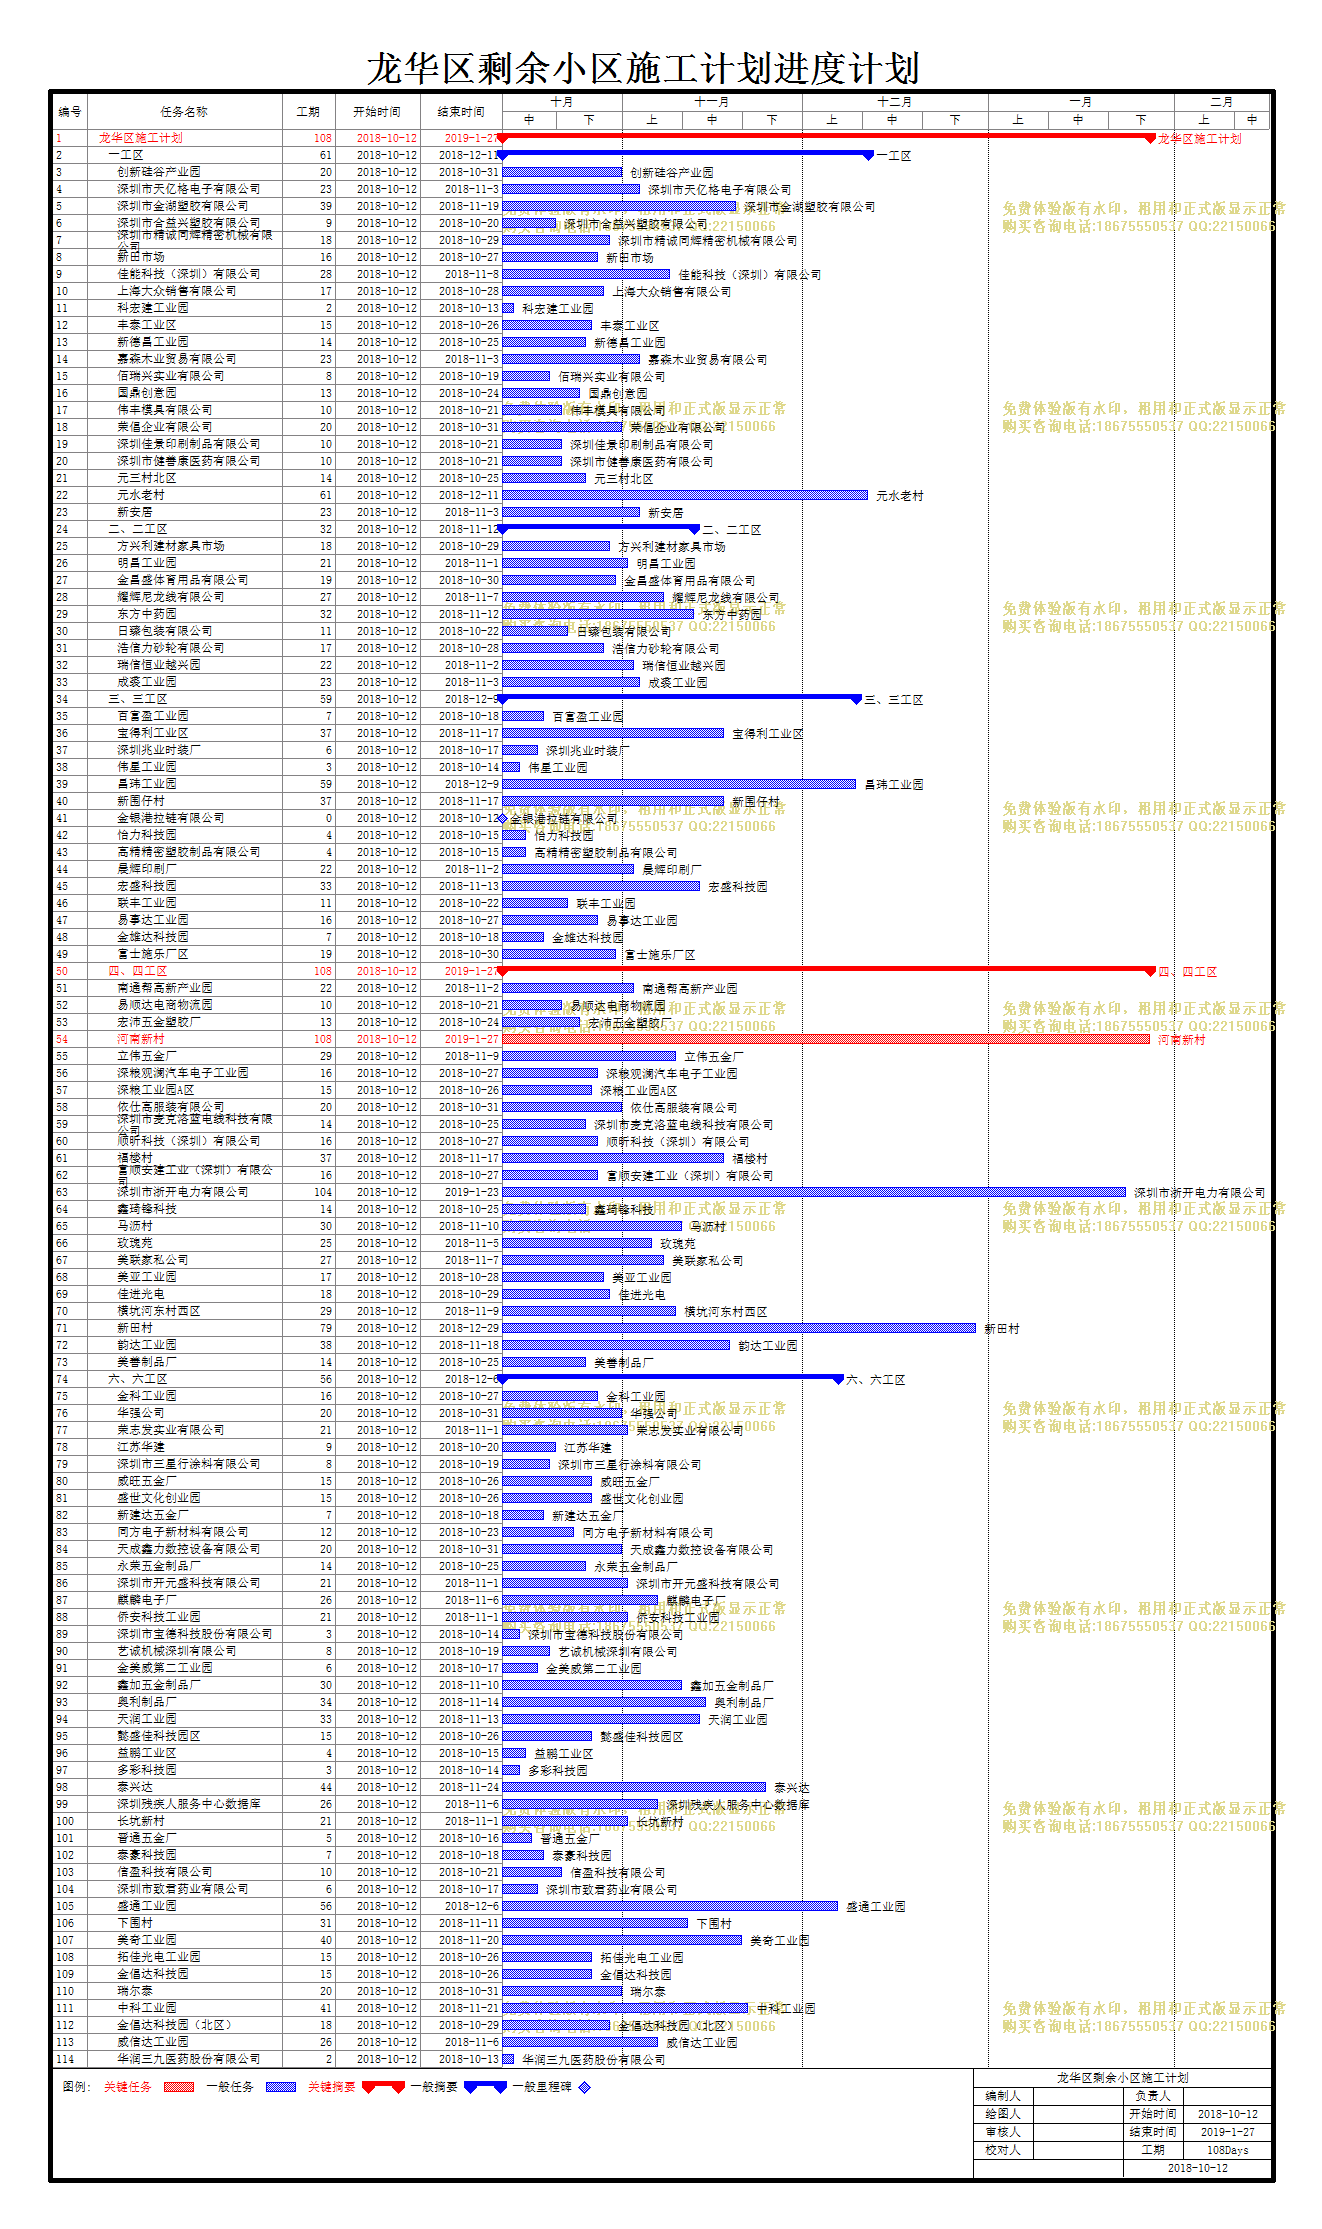
Task: Click the blue summary bar for 一工区
Action: click(x=686, y=153)
